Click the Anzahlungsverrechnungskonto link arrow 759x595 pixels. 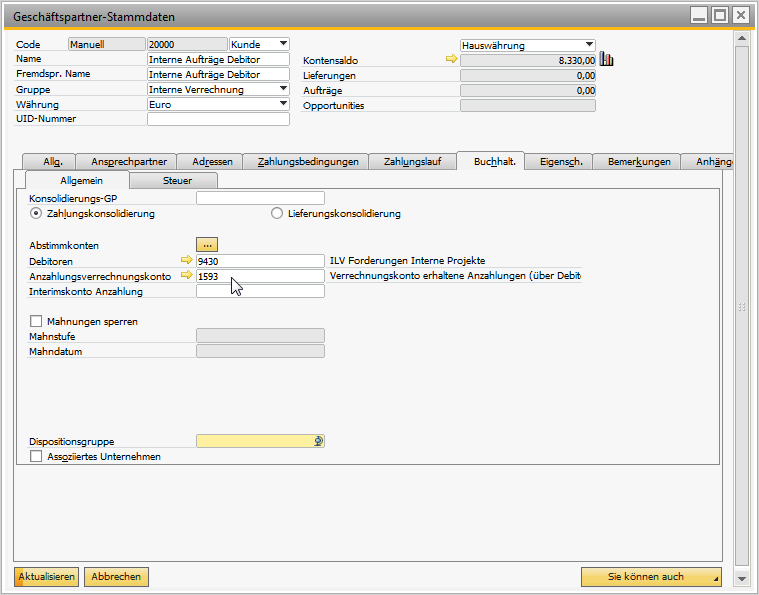pos(186,276)
